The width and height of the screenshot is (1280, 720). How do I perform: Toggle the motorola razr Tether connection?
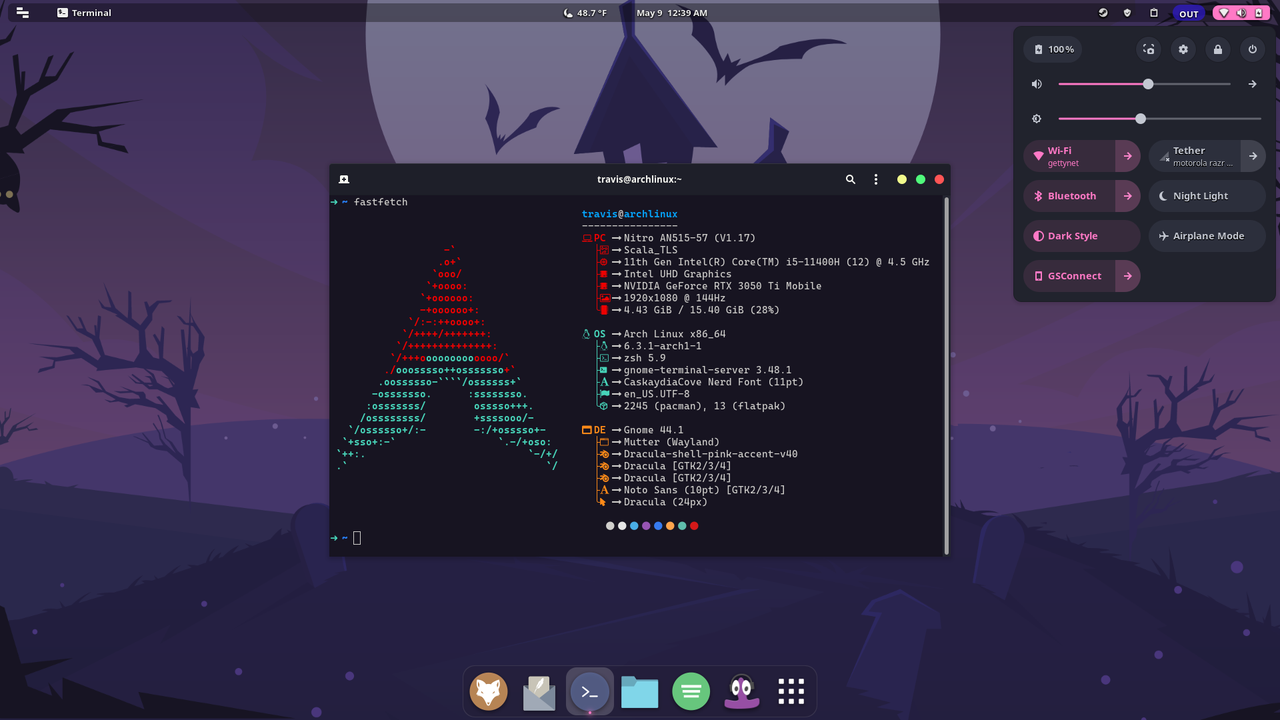1195,156
